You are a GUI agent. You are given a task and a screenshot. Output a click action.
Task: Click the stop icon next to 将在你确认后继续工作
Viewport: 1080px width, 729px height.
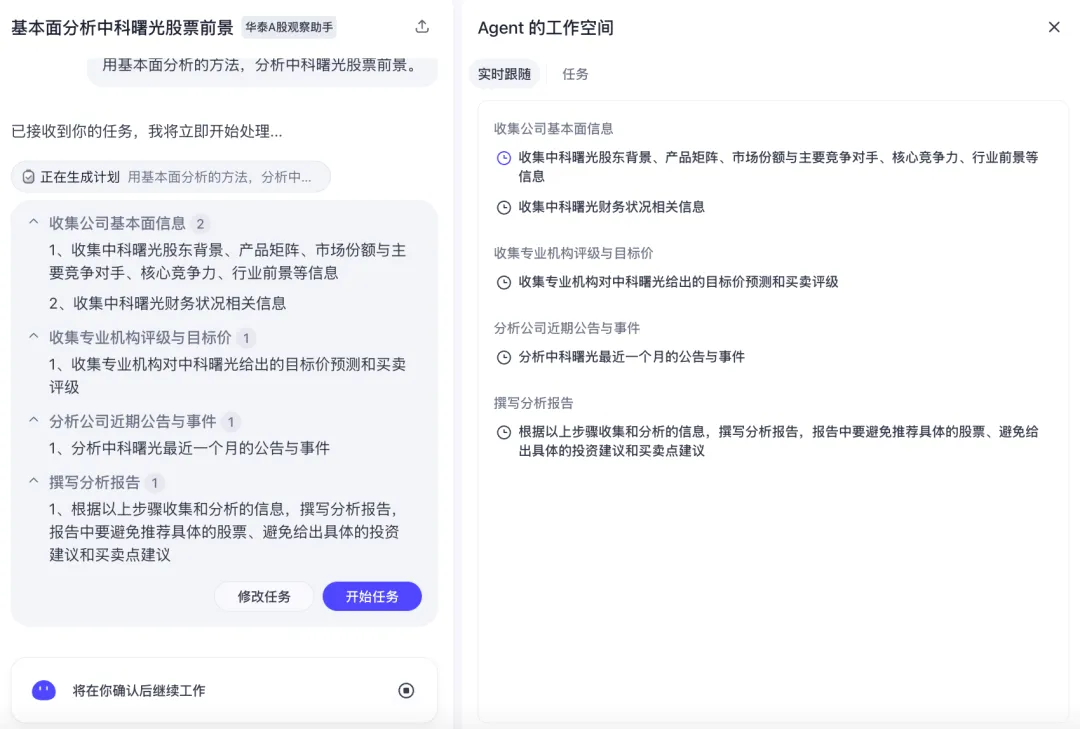pyautogui.click(x=406, y=690)
